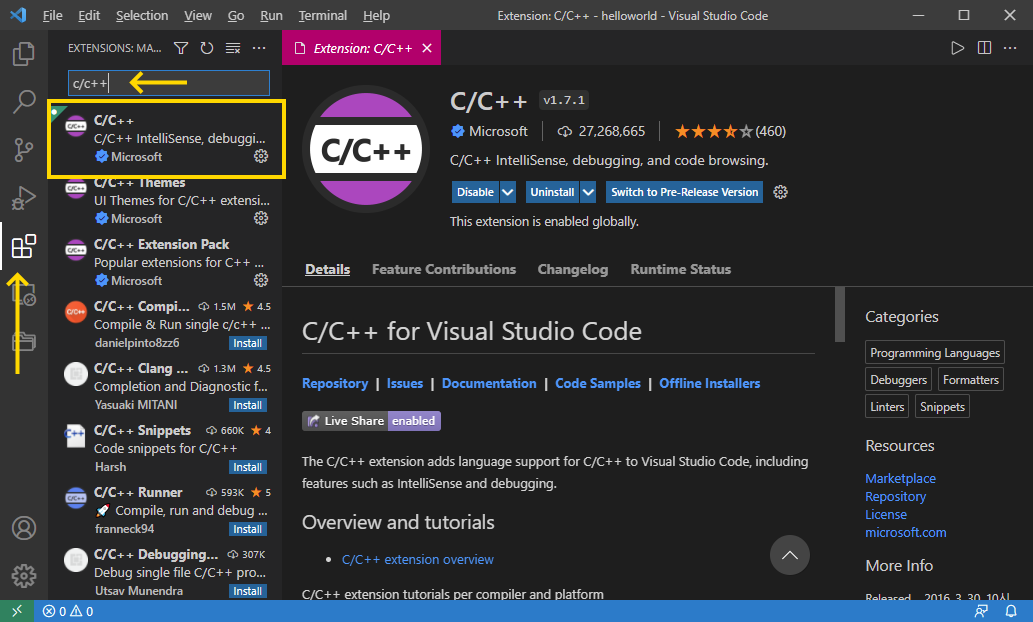Screen dimensions: 1033x622
Task: Open the View menu
Action: (198, 15)
